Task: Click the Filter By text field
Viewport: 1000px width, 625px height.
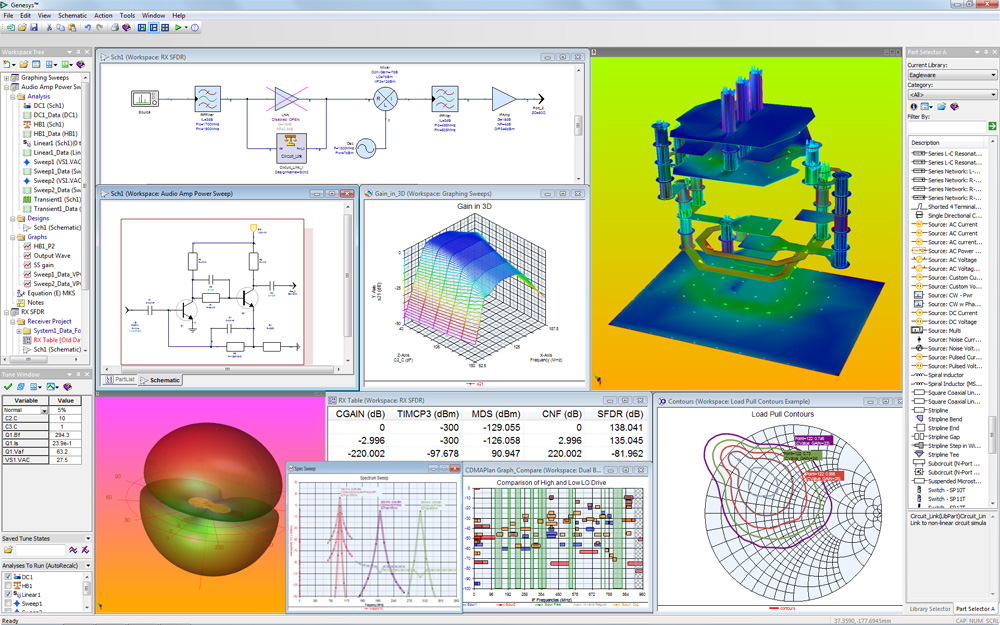Action: 945,127
